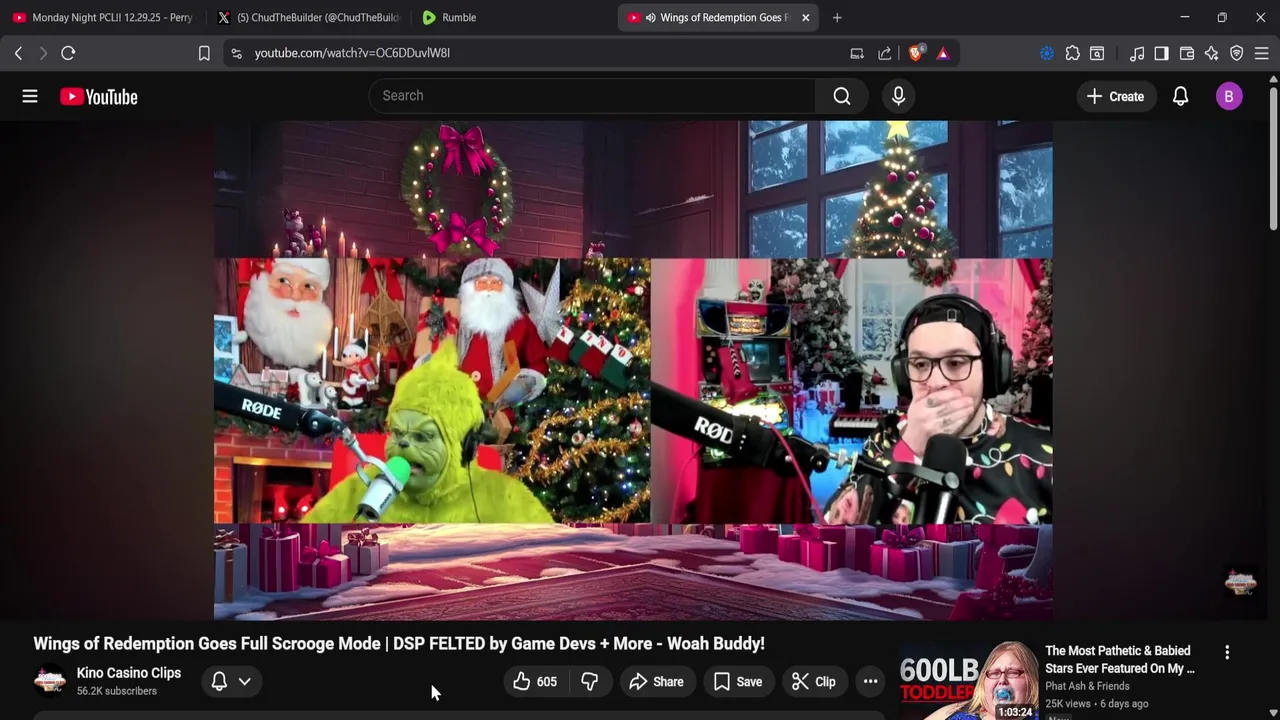Click the video player to pause
This screenshot has height=720, width=1280.
coord(633,370)
